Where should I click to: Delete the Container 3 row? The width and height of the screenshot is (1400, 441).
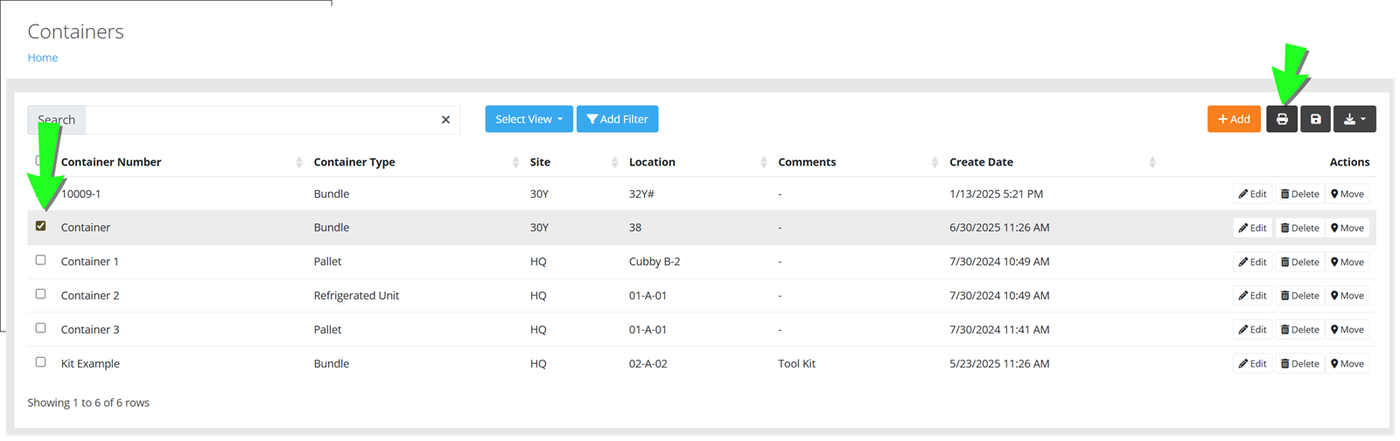coord(1300,330)
